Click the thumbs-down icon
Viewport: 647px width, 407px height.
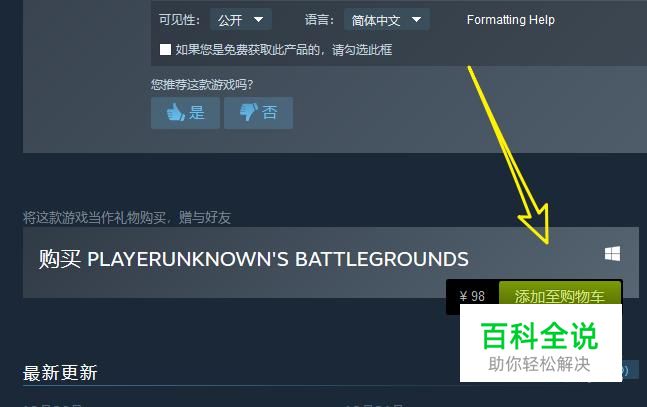pyautogui.click(x=249, y=112)
